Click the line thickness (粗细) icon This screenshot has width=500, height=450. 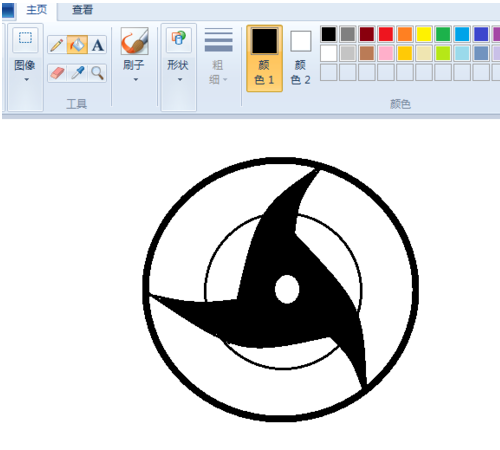tap(218, 40)
